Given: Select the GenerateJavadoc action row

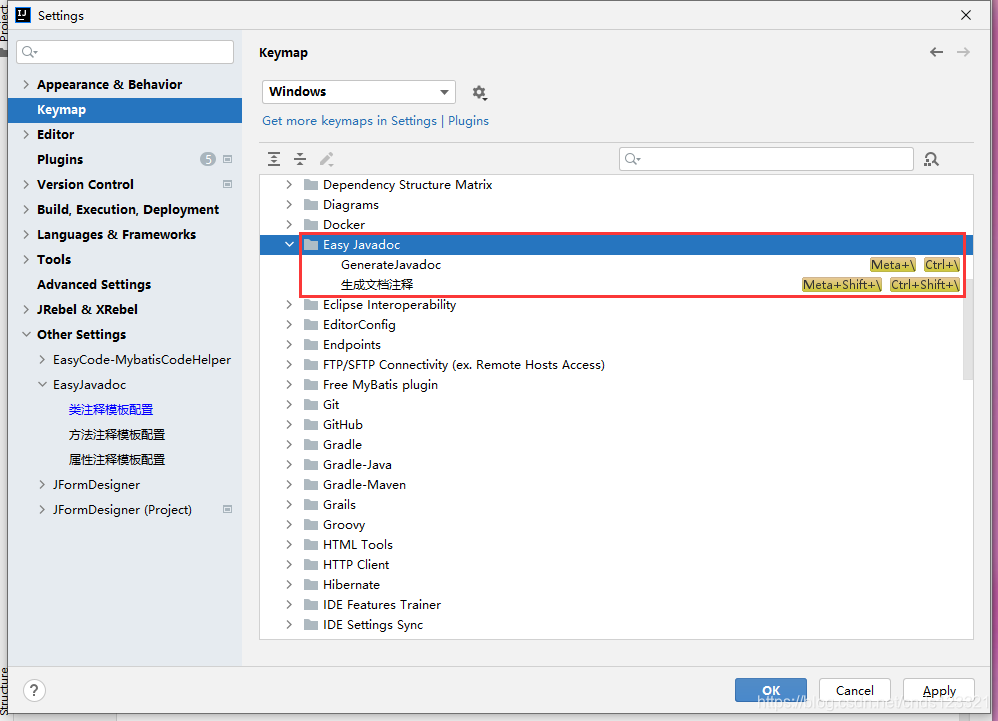Looking at the screenshot, I should (x=616, y=265).
